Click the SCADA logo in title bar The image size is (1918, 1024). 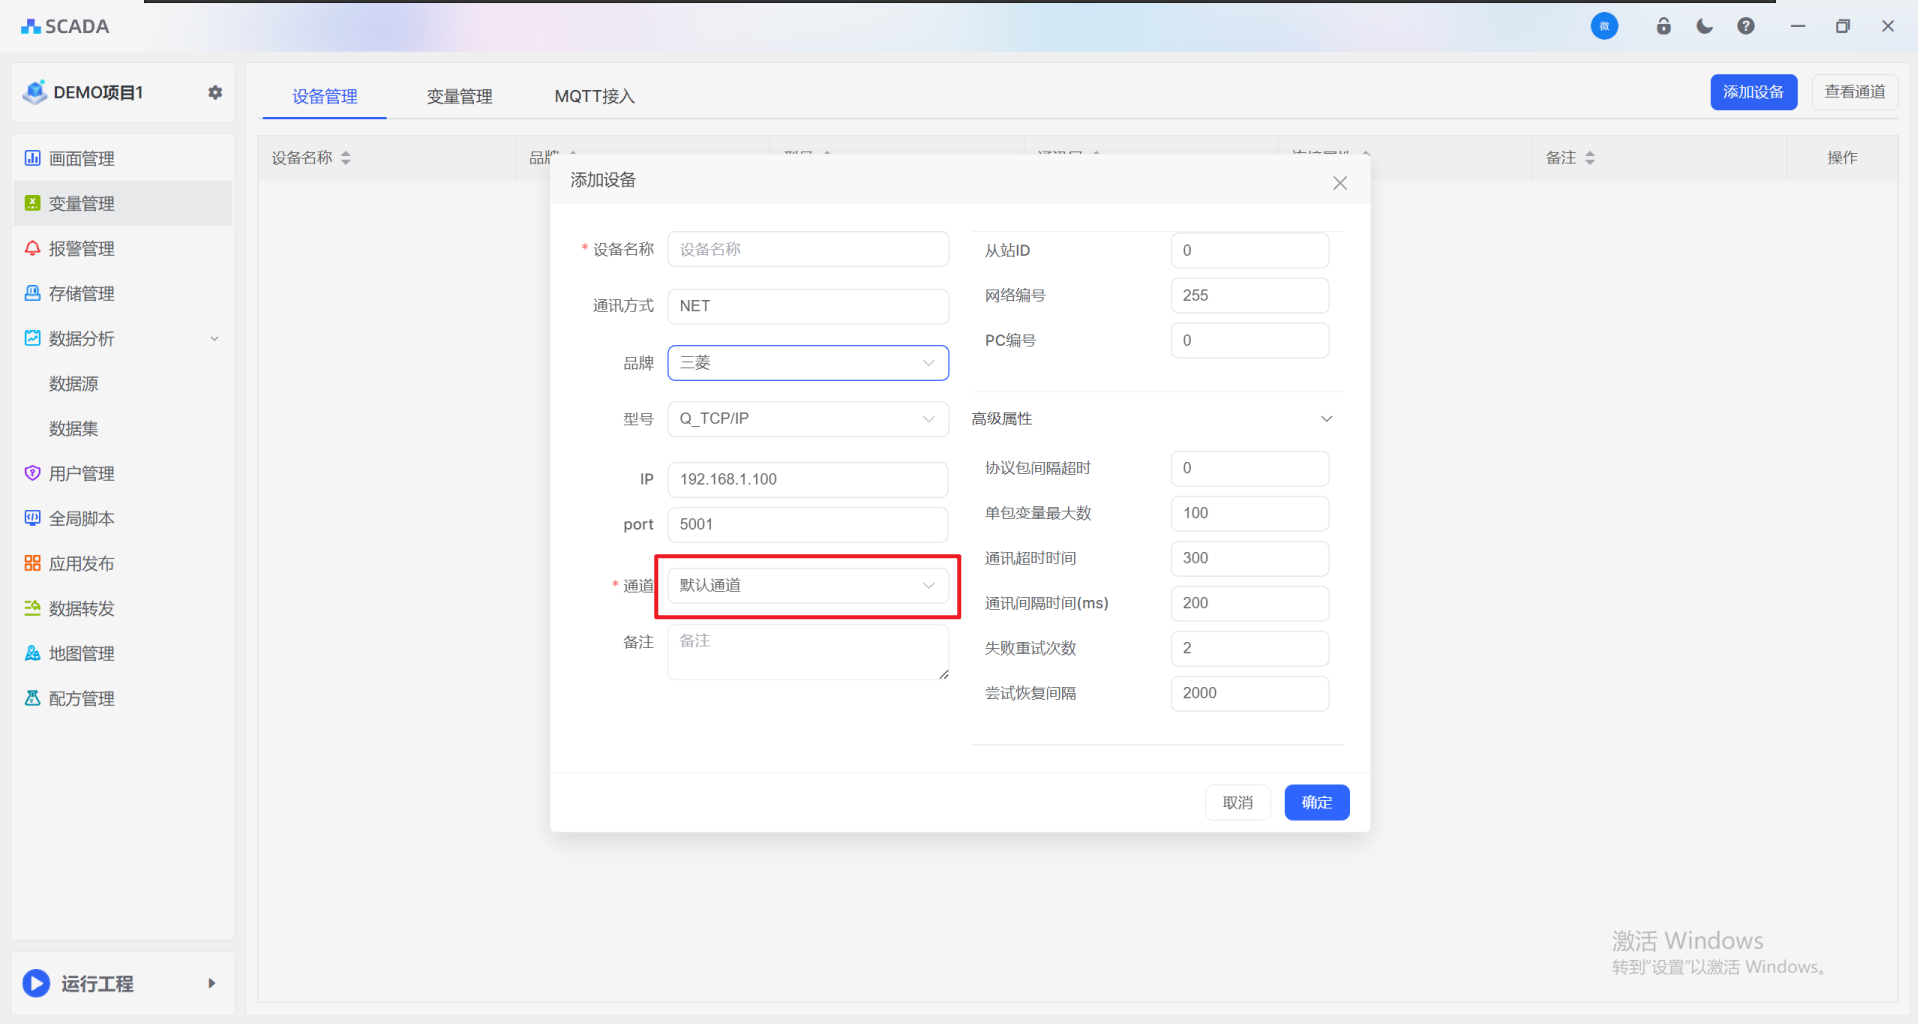tap(65, 26)
